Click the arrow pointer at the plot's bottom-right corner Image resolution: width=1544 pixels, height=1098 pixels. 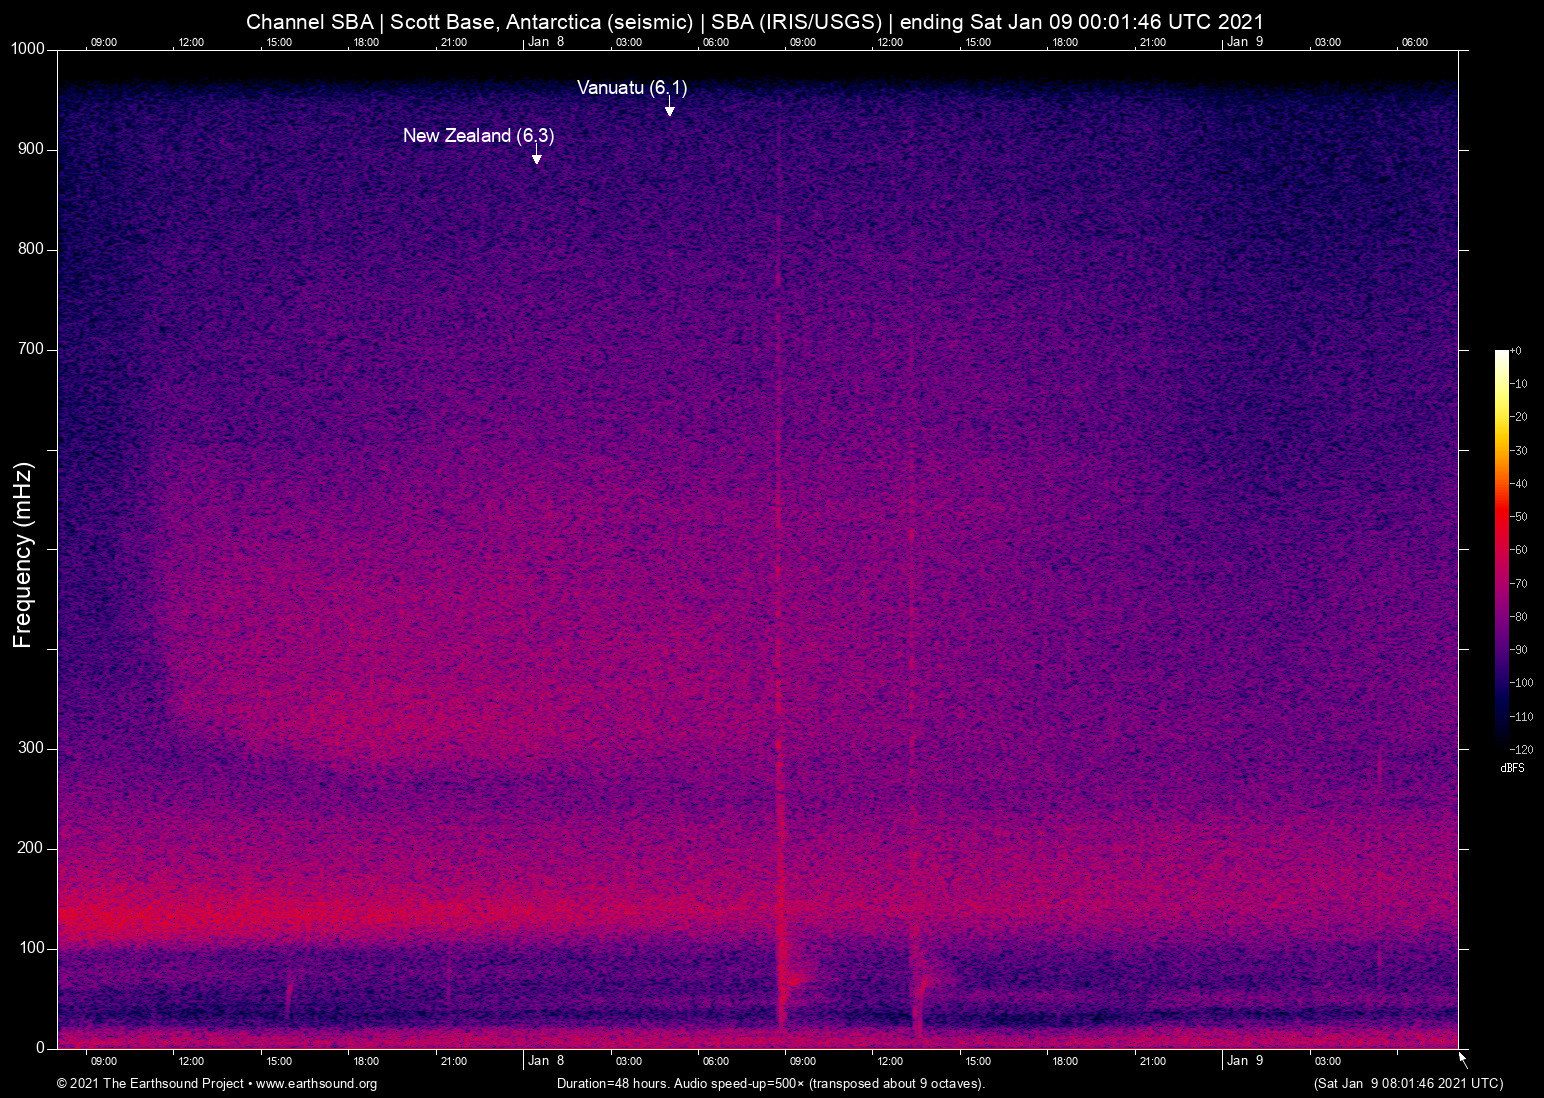pos(1462,1059)
